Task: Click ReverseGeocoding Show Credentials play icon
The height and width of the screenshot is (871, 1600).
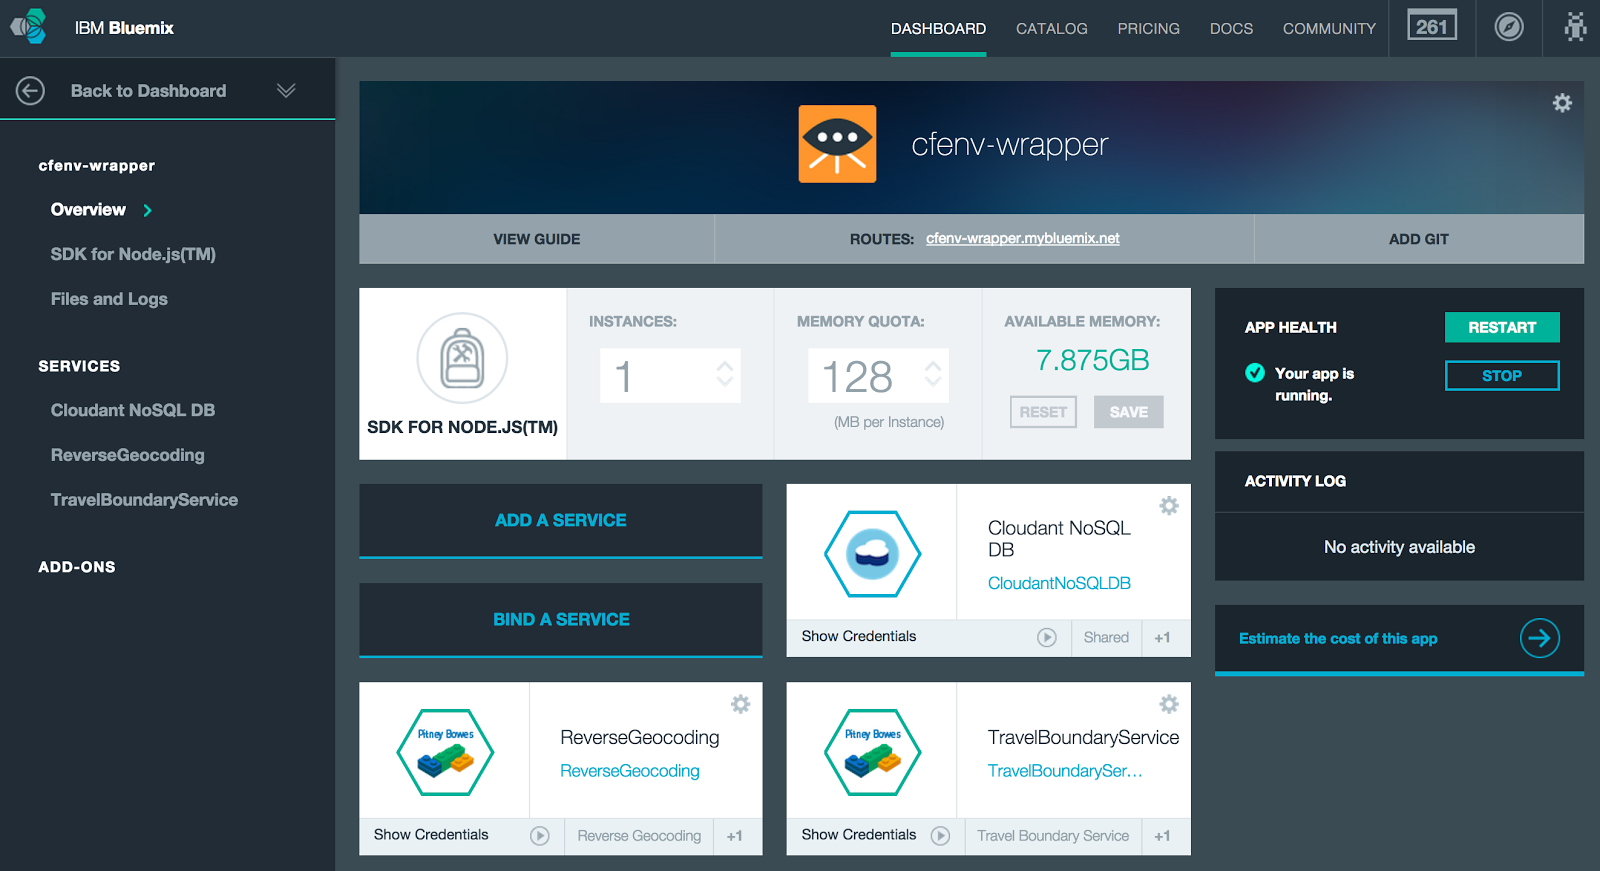Action: [x=540, y=836]
